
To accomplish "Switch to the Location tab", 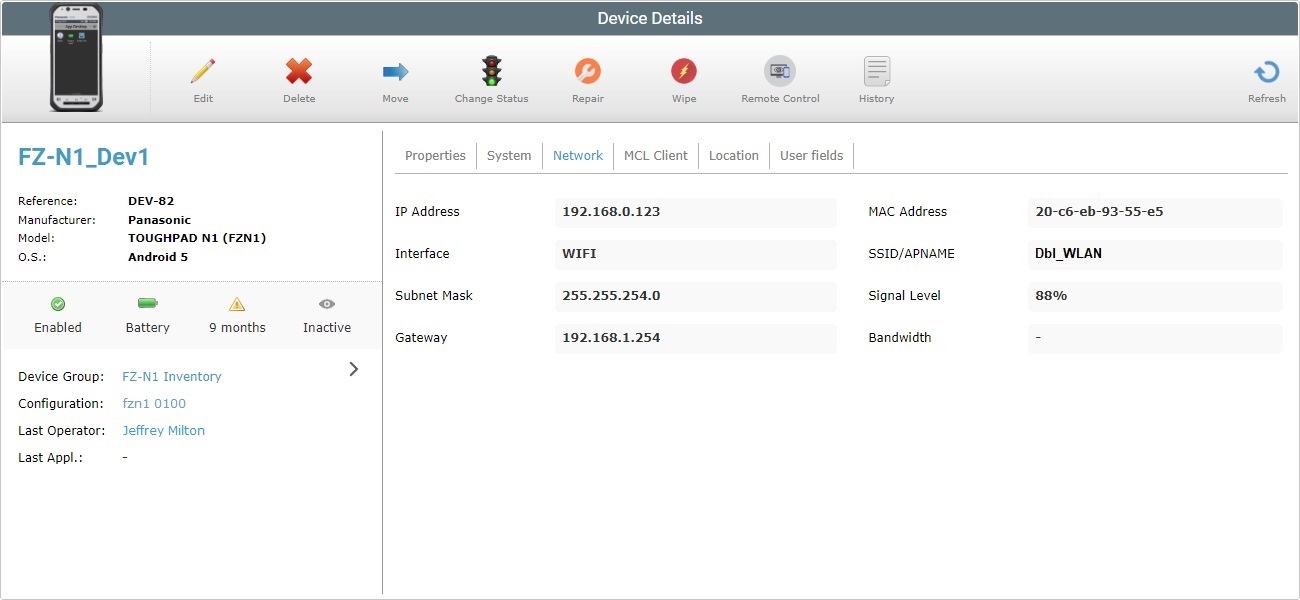I will click(x=733, y=156).
